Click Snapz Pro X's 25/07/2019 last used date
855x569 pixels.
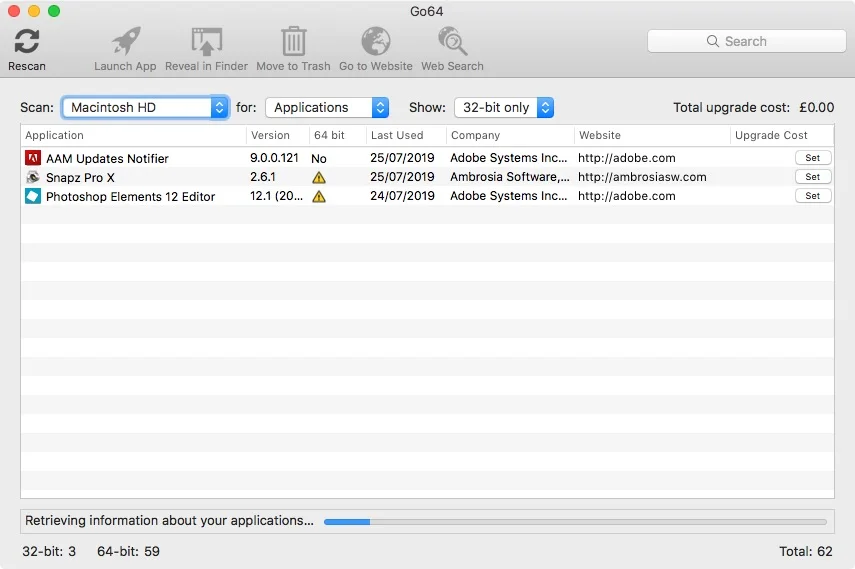[402, 177]
